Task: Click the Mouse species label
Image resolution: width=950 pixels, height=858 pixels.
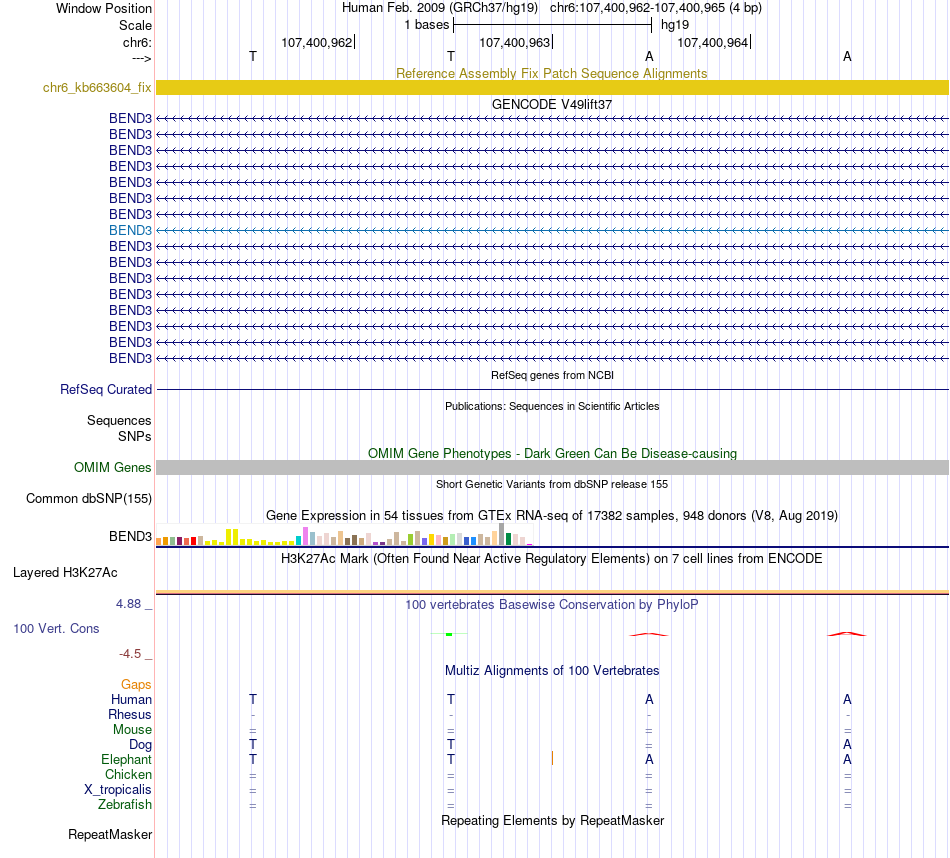Action: [x=132, y=730]
